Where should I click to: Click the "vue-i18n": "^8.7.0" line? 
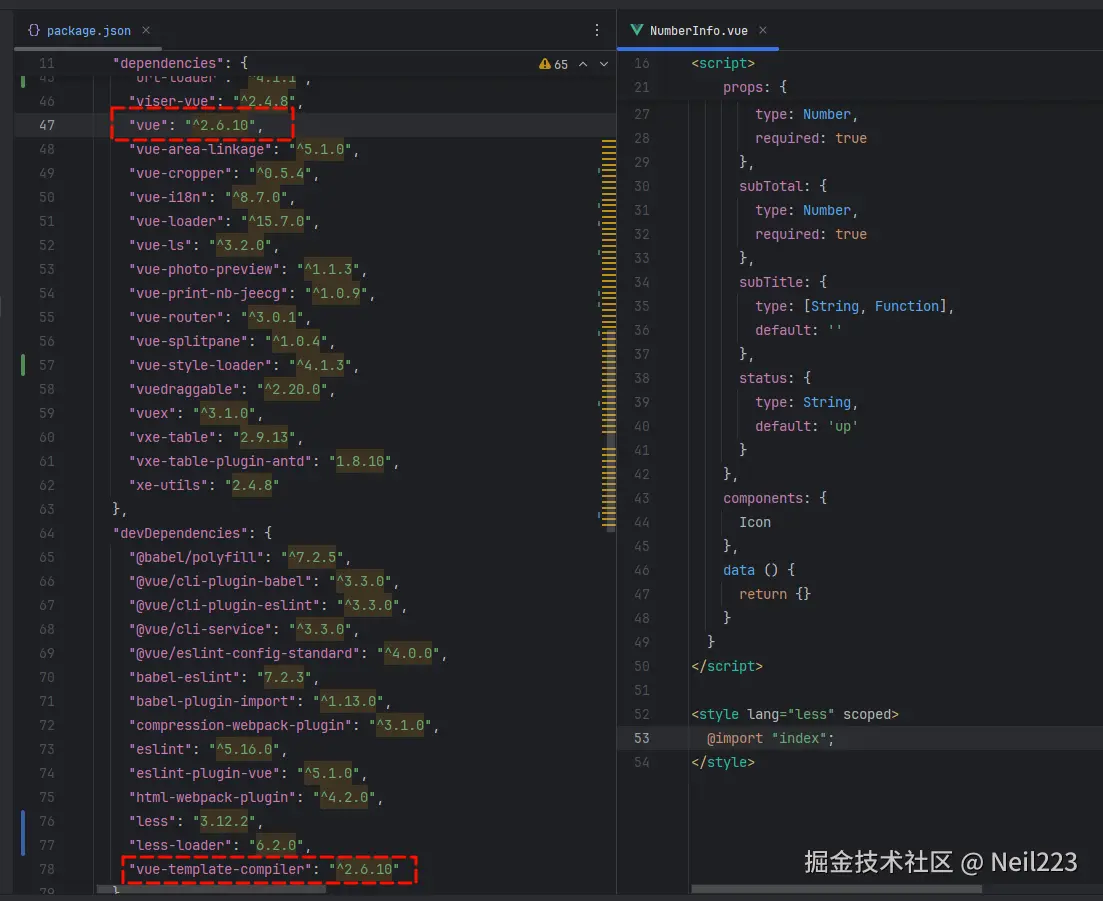pos(212,198)
